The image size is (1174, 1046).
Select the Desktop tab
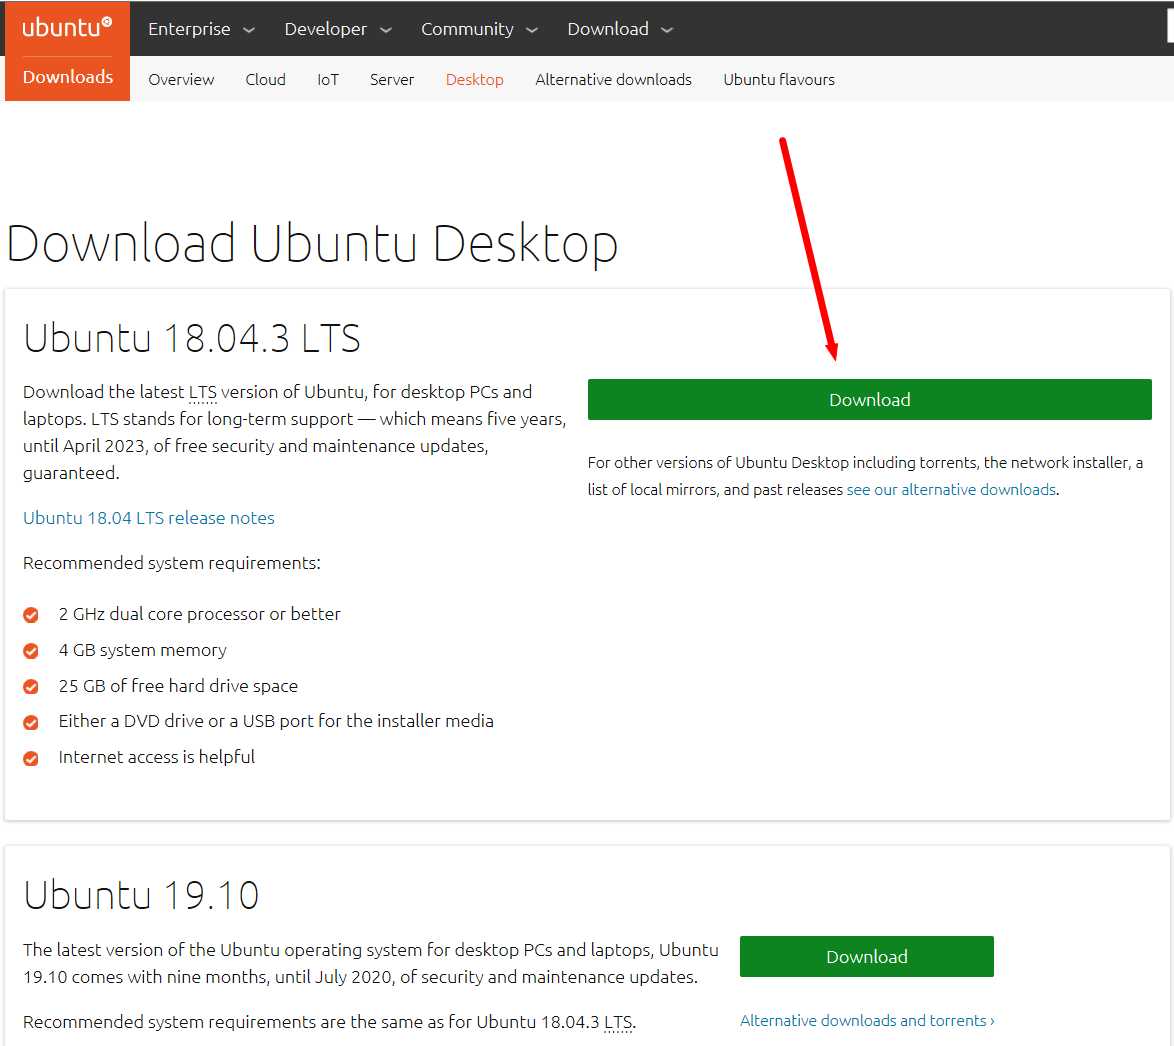click(475, 79)
